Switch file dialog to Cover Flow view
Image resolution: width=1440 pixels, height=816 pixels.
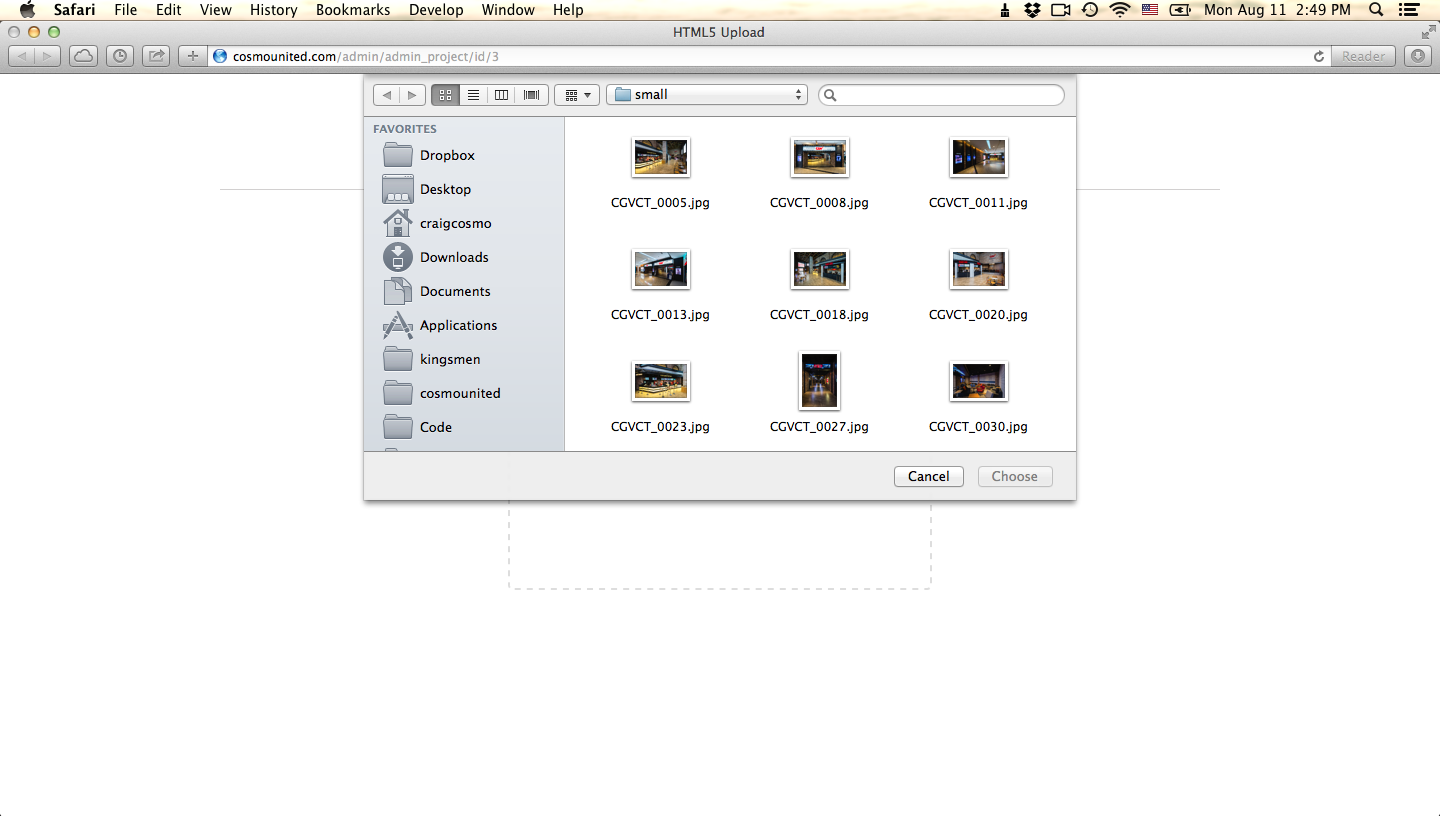531,95
